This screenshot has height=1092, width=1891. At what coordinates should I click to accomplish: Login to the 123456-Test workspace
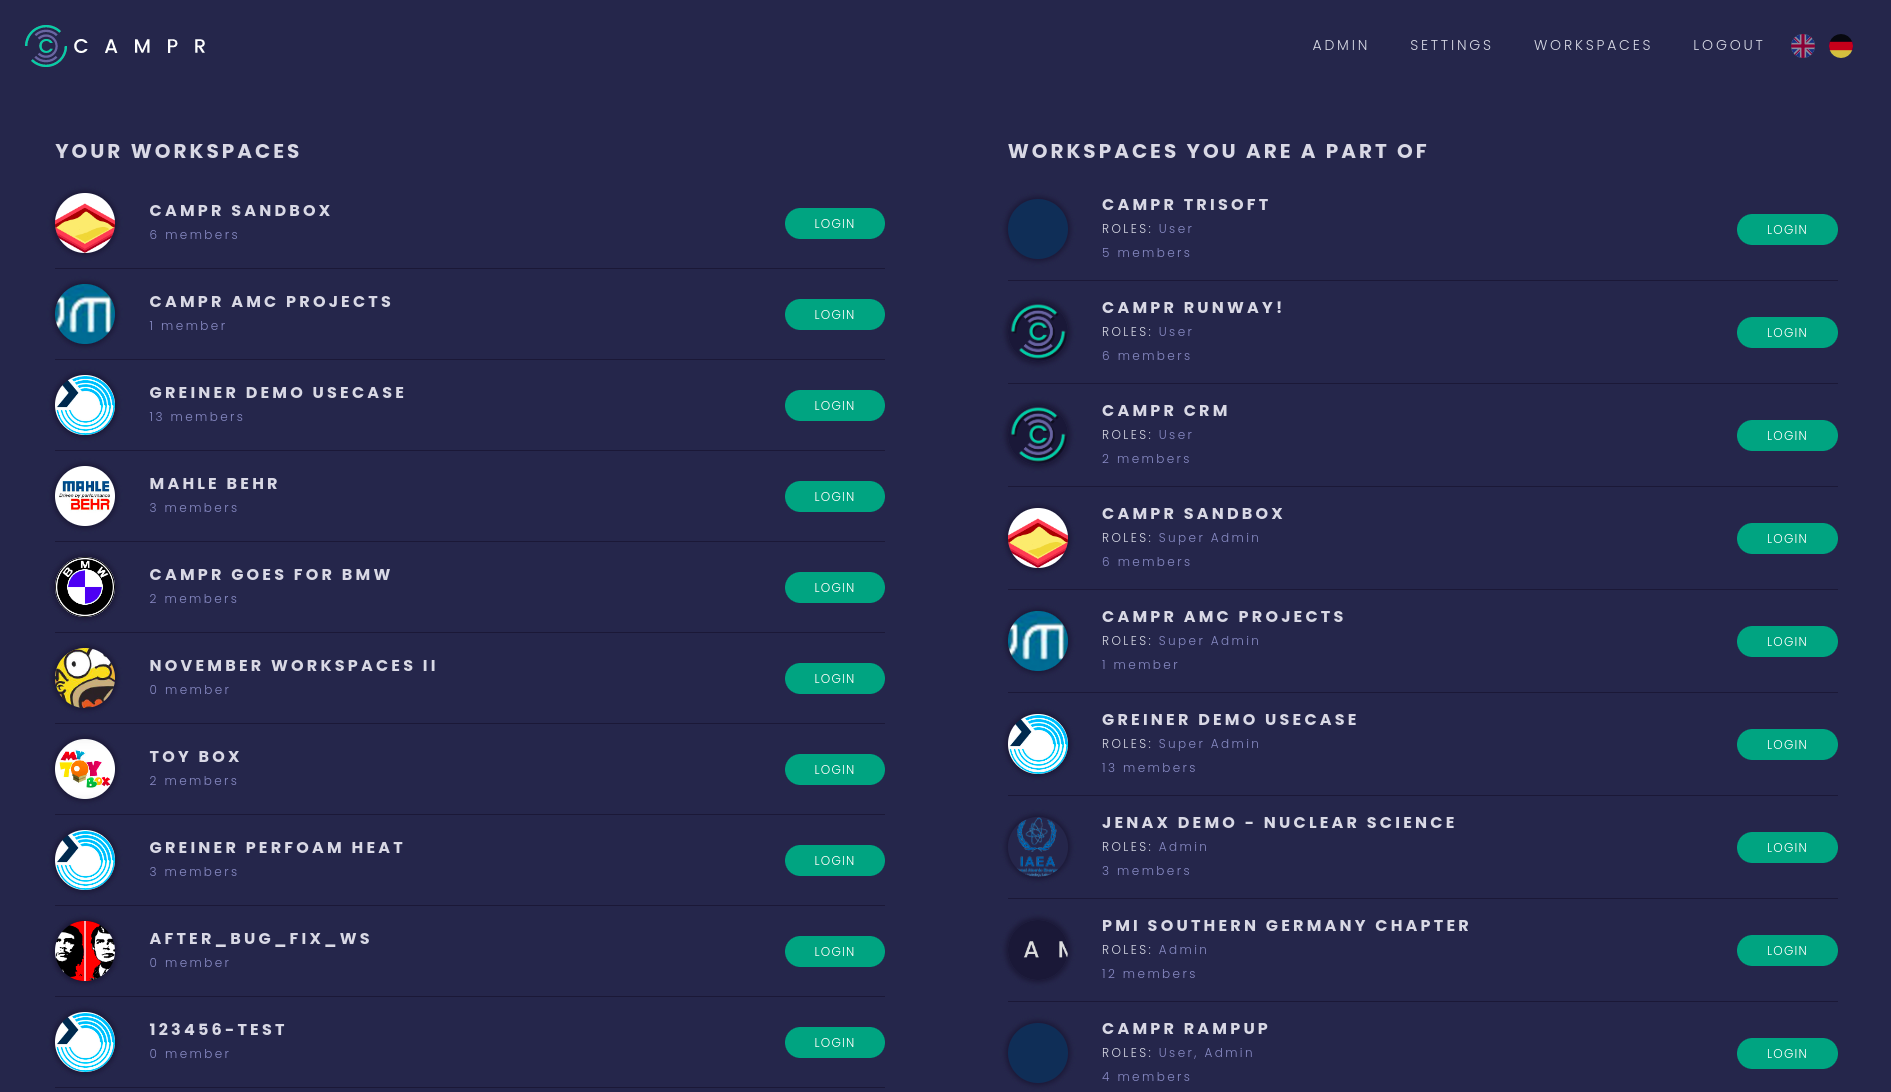pos(835,1043)
